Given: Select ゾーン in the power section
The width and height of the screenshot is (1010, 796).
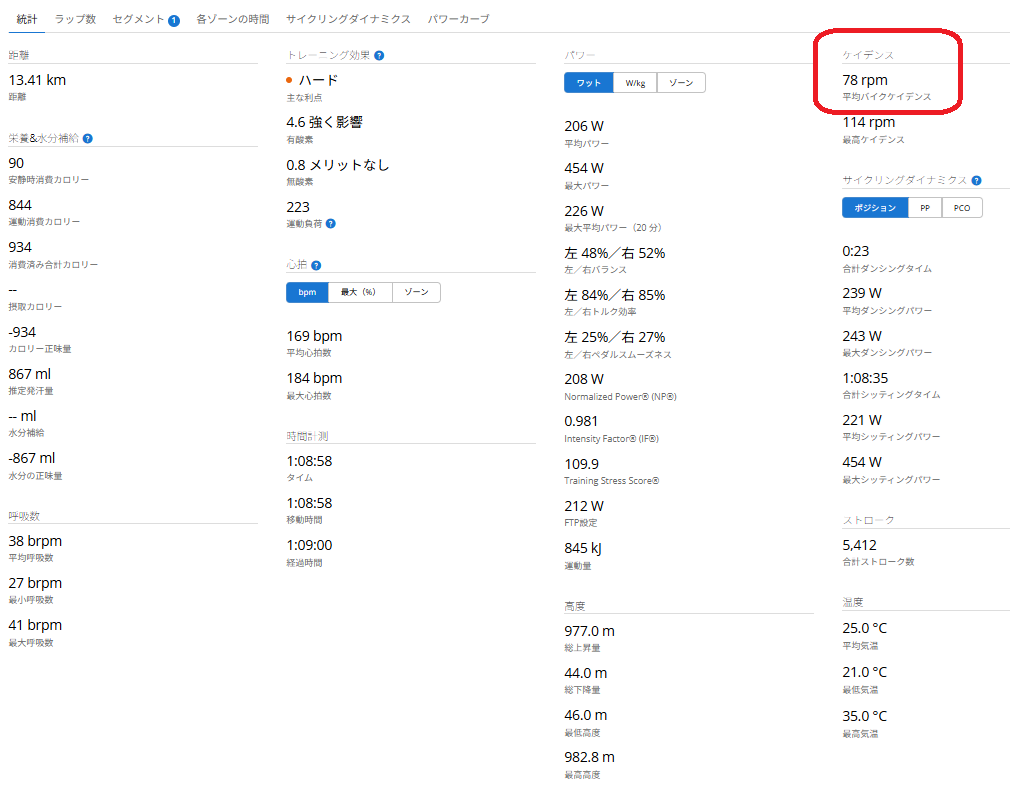Looking at the screenshot, I should pyautogui.click(x=681, y=83).
